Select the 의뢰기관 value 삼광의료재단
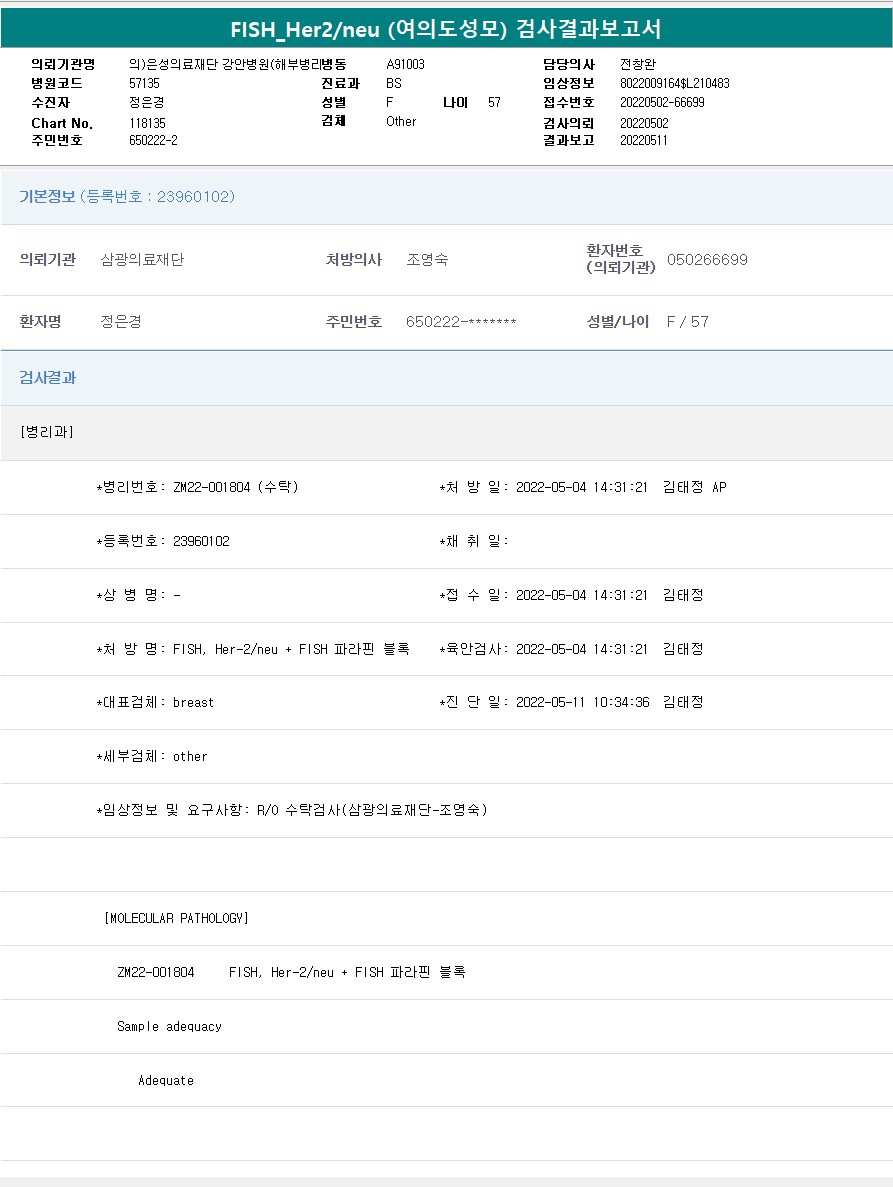 click(142, 260)
